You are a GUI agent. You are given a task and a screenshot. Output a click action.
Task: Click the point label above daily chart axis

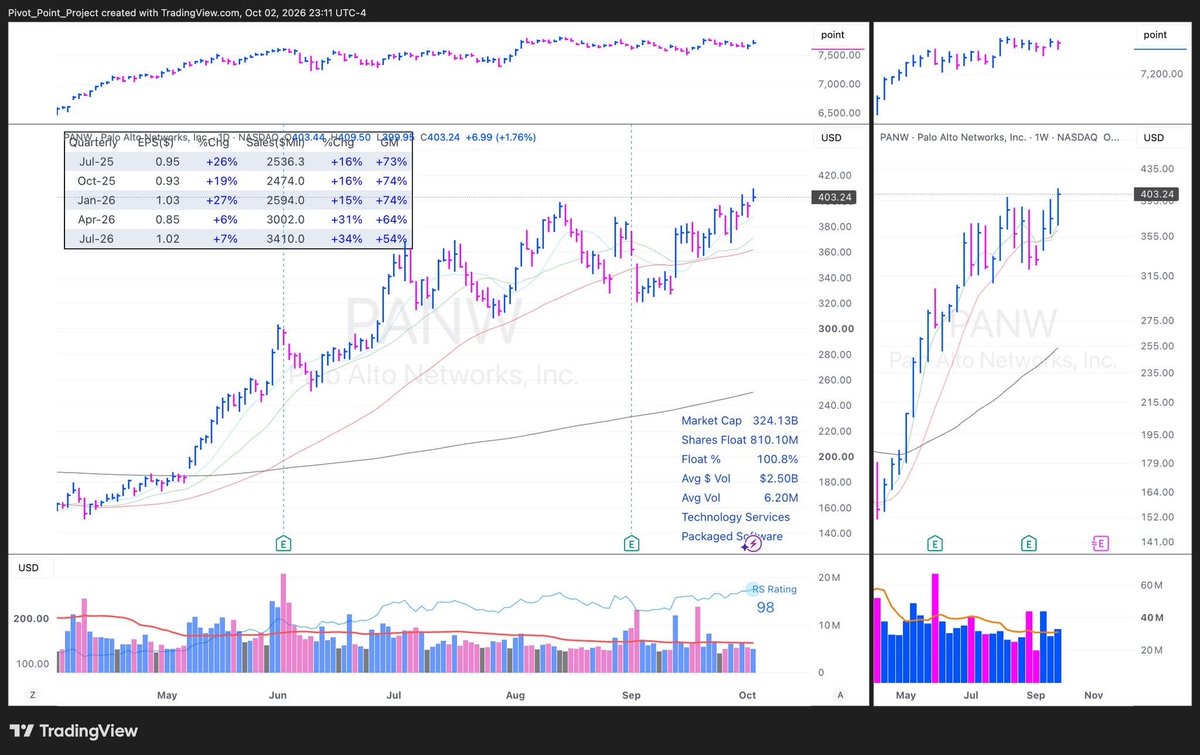(x=832, y=35)
